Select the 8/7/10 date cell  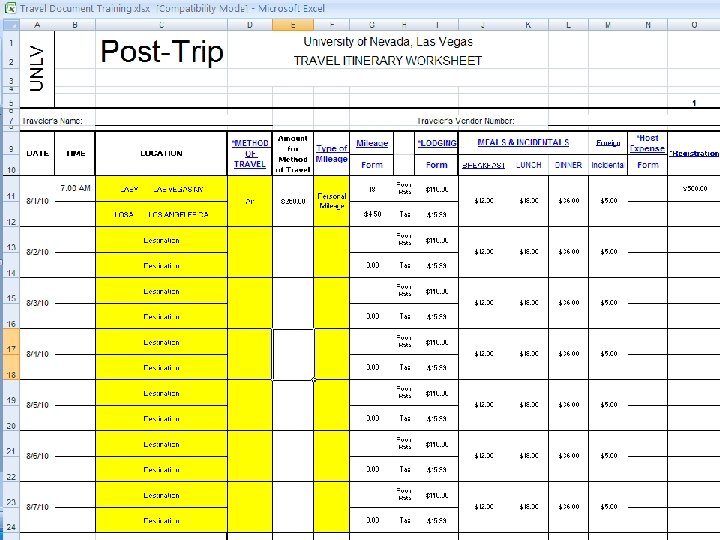(38, 507)
